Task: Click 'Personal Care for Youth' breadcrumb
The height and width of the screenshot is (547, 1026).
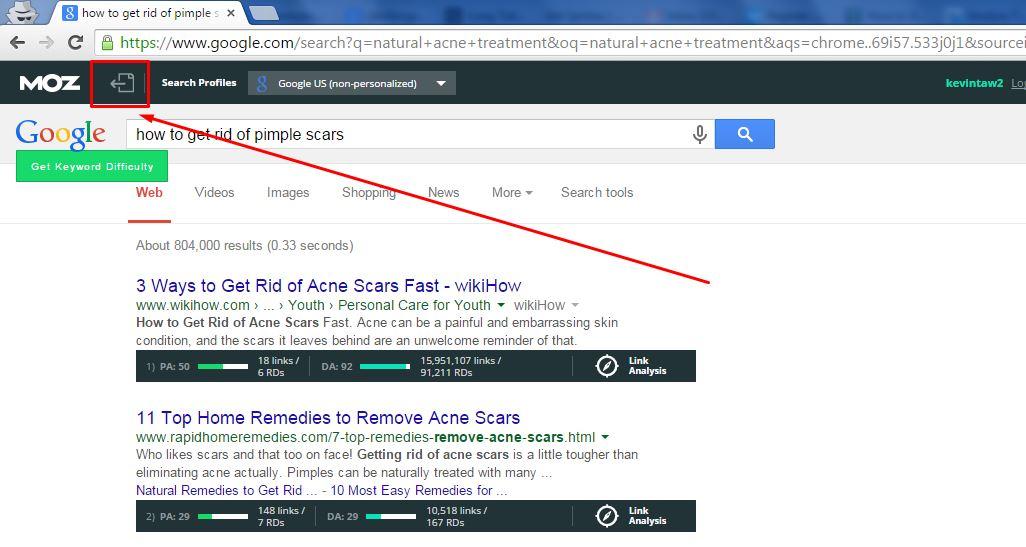Action: click(x=414, y=305)
